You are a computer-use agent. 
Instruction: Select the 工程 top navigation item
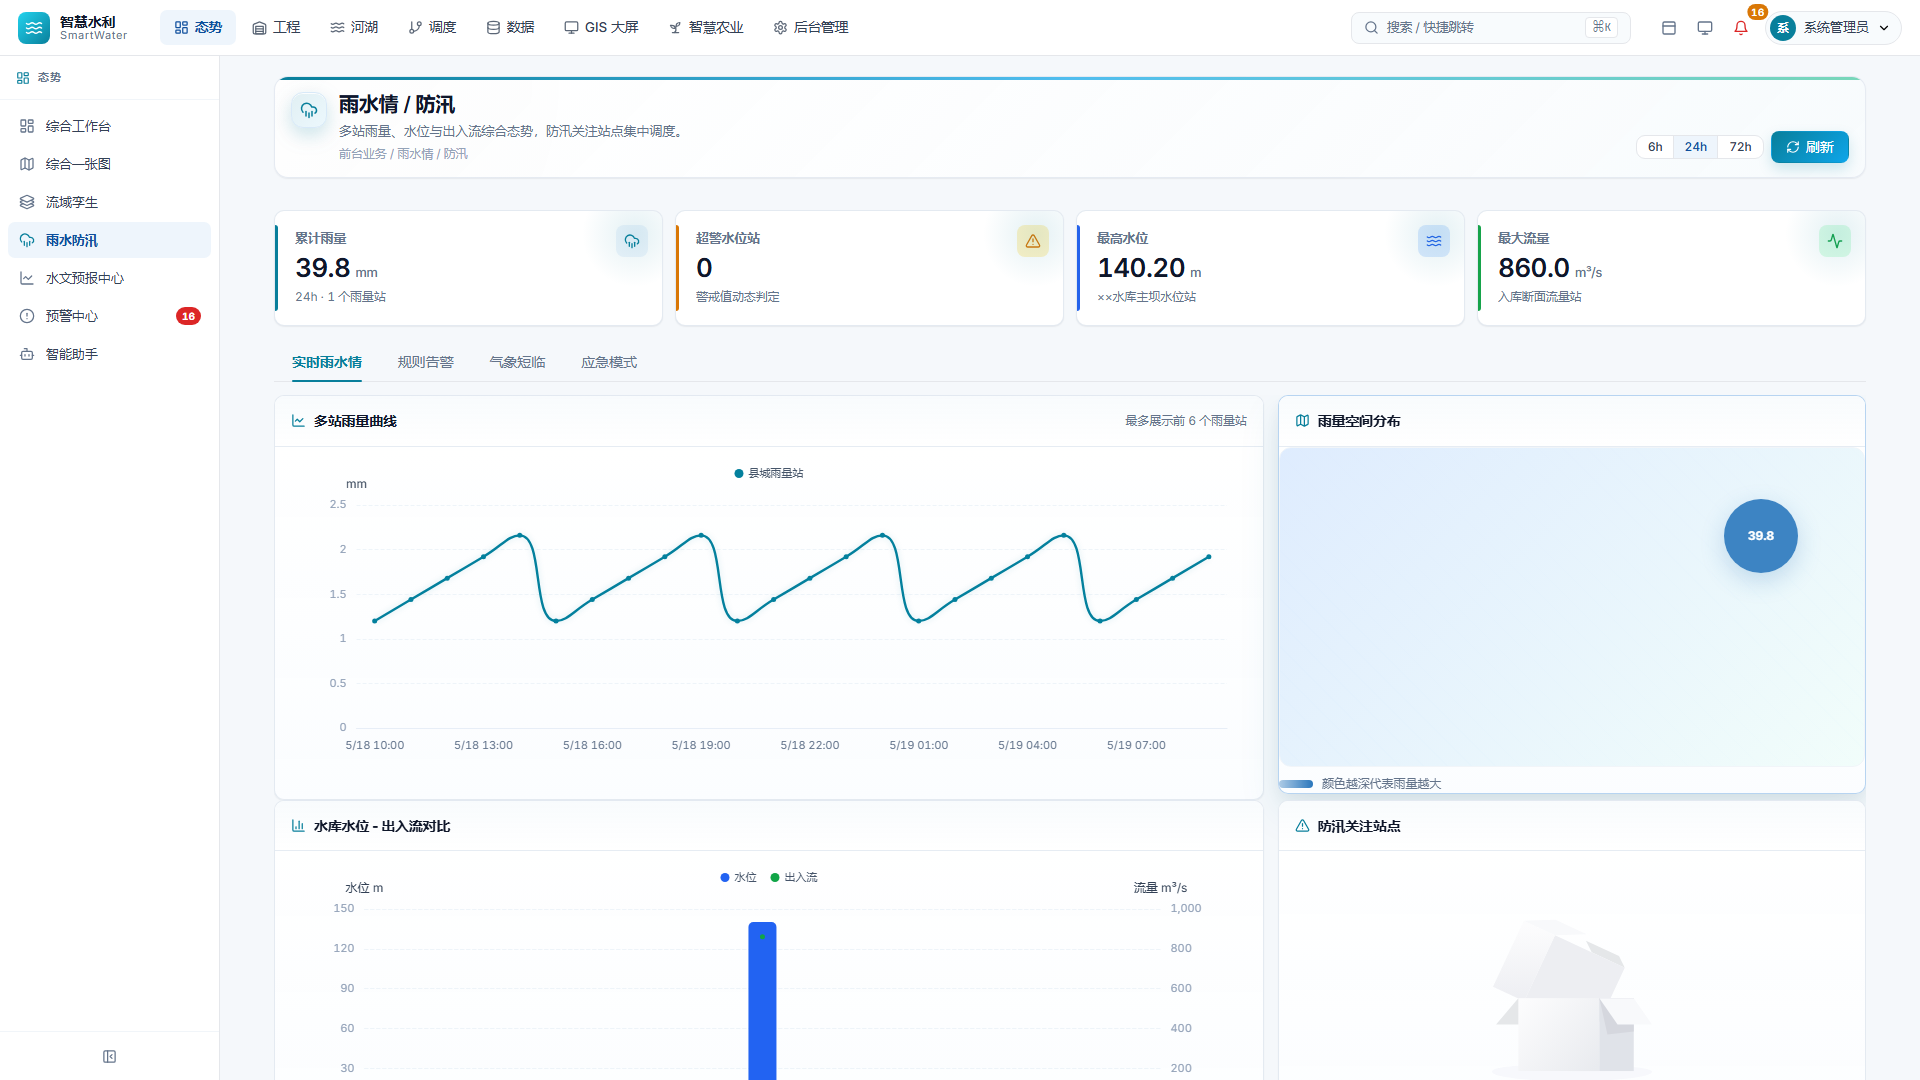click(x=276, y=28)
